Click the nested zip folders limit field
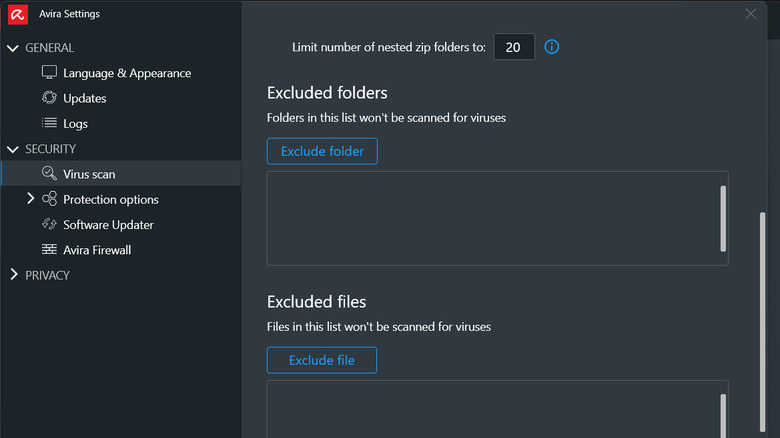This screenshot has height=438, width=780. 514,47
